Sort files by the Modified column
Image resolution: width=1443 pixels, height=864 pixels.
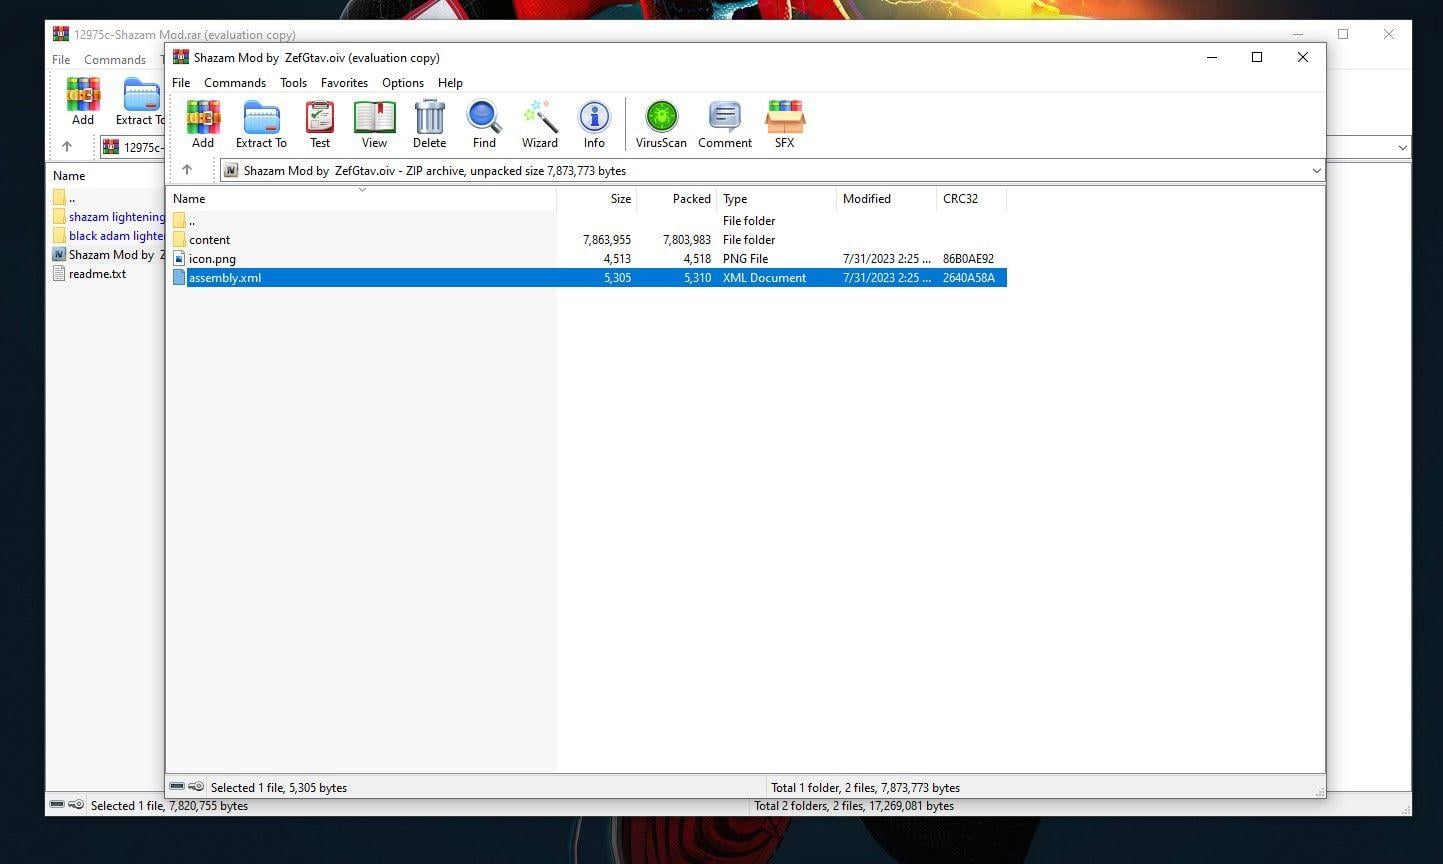(x=866, y=198)
